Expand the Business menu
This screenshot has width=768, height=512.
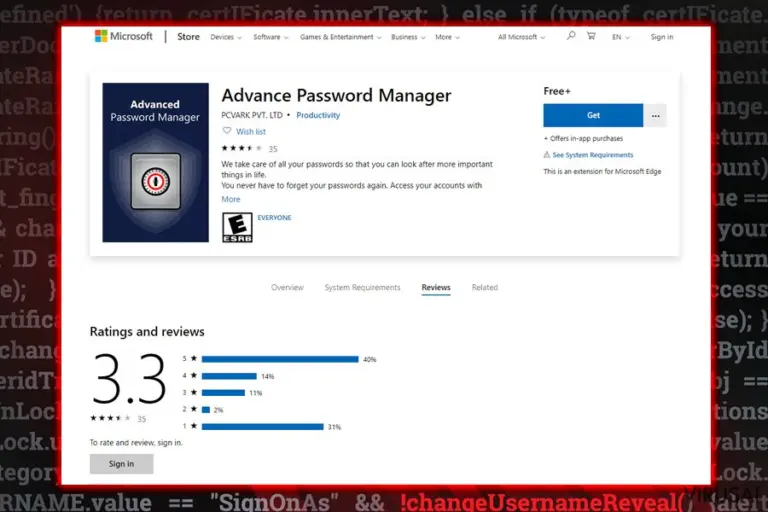408,37
